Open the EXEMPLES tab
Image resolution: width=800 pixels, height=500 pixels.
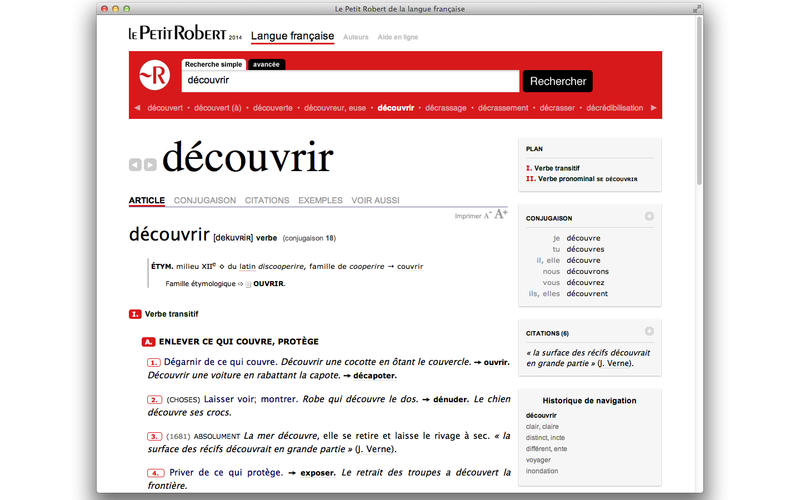[x=320, y=201]
